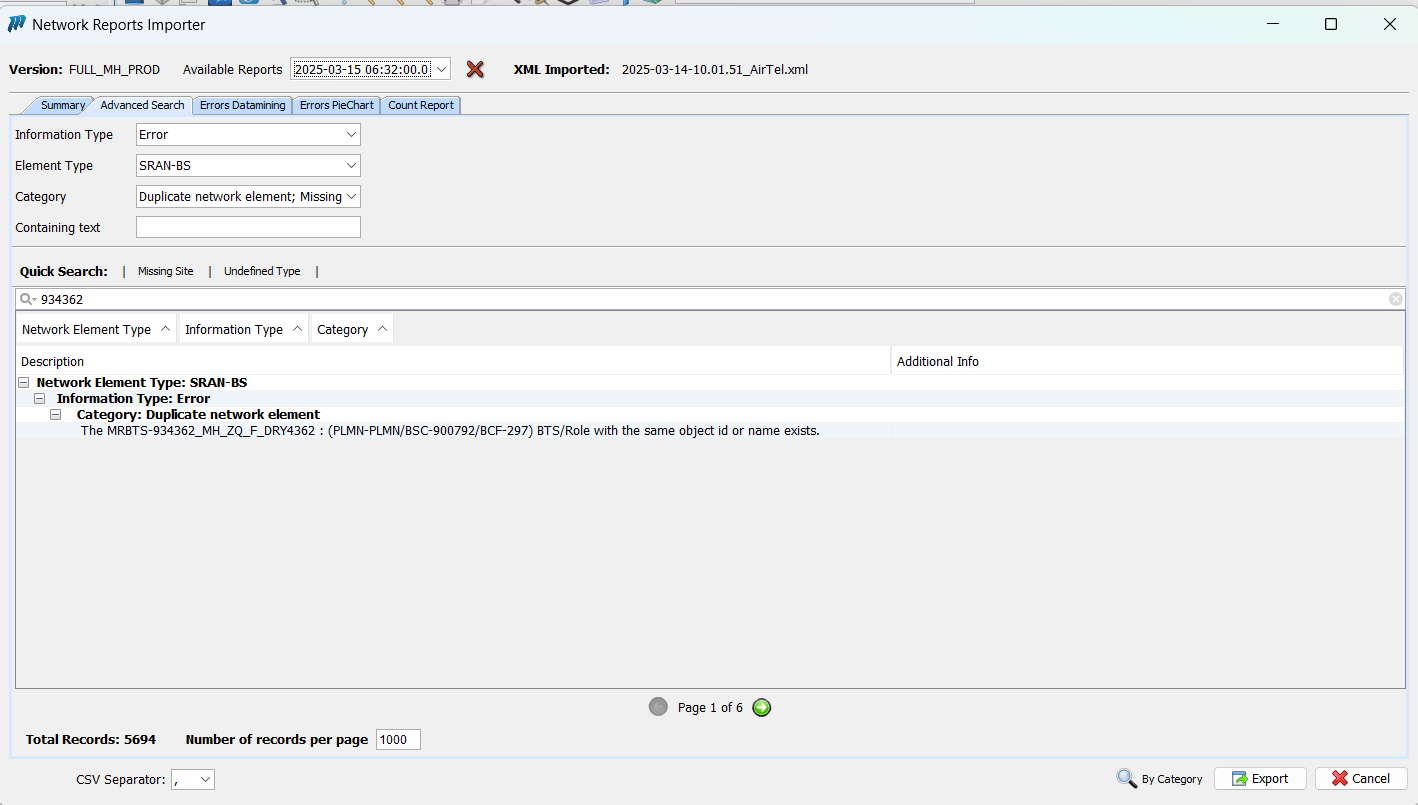Switch to the Errors PieChart tab

(x=336, y=105)
